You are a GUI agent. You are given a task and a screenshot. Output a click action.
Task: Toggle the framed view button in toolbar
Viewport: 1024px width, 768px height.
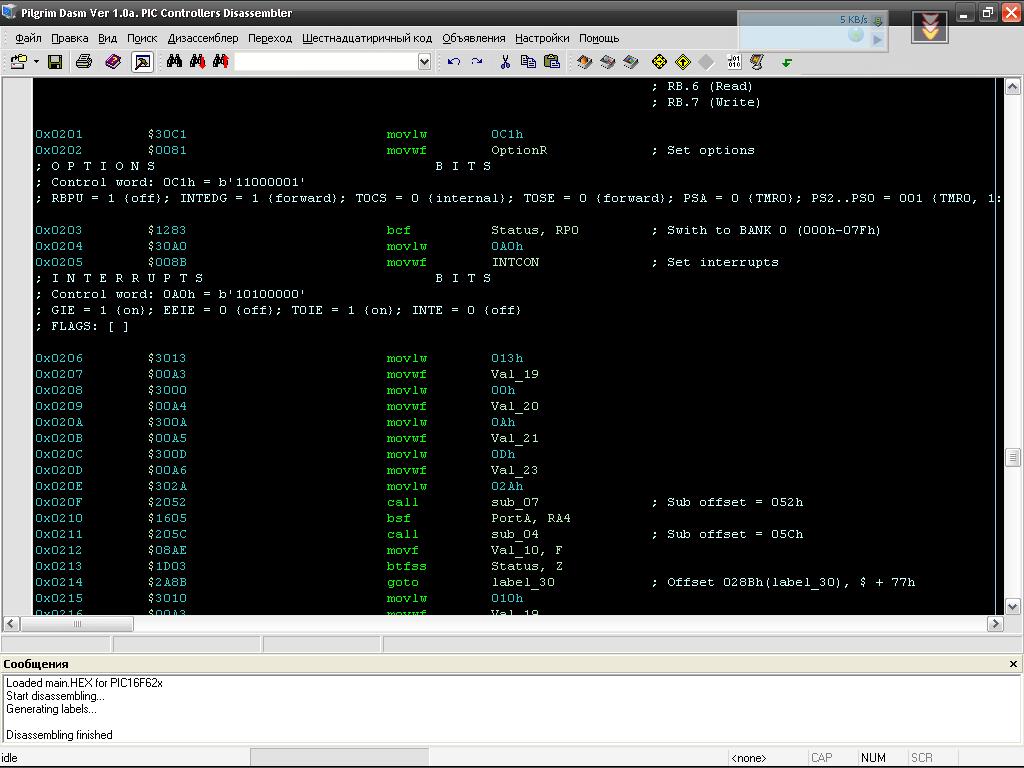click(x=143, y=62)
